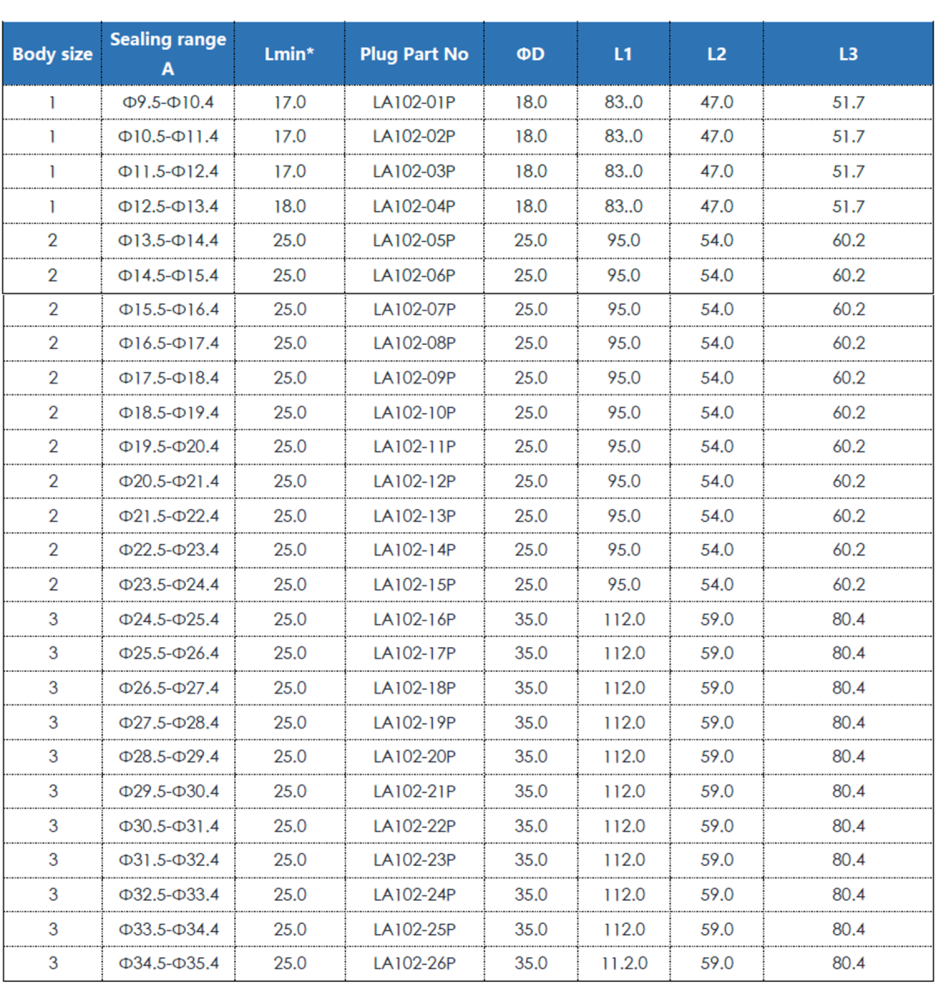
Task: Click sealing range Φ19.5-Φ20.4
Action: pyautogui.click(x=169, y=446)
